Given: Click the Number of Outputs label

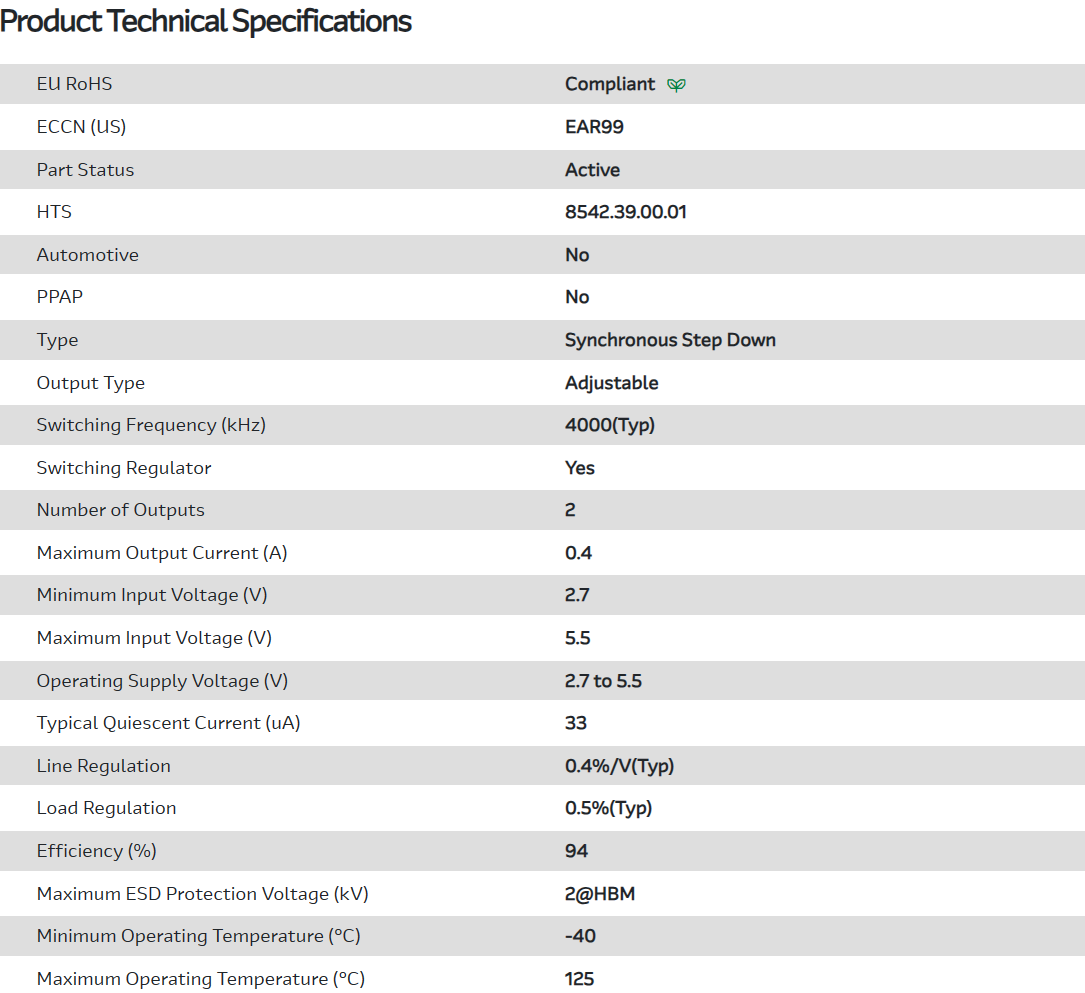Looking at the screenshot, I should click(120, 510).
